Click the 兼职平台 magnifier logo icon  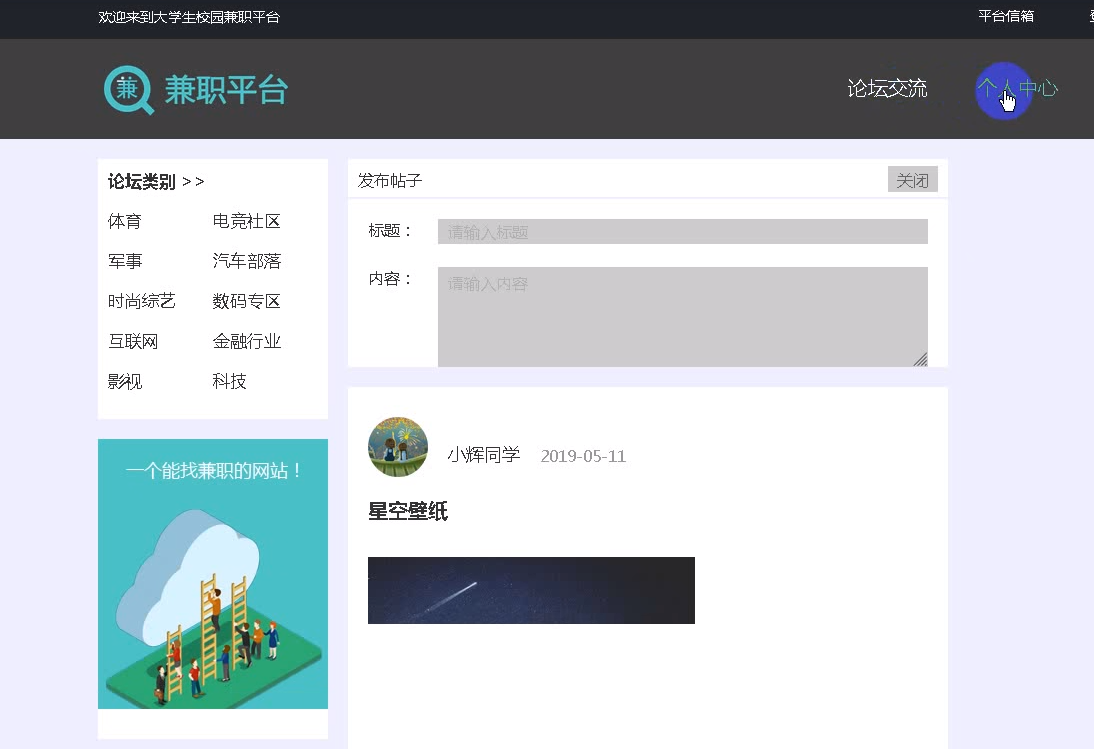[128, 89]
